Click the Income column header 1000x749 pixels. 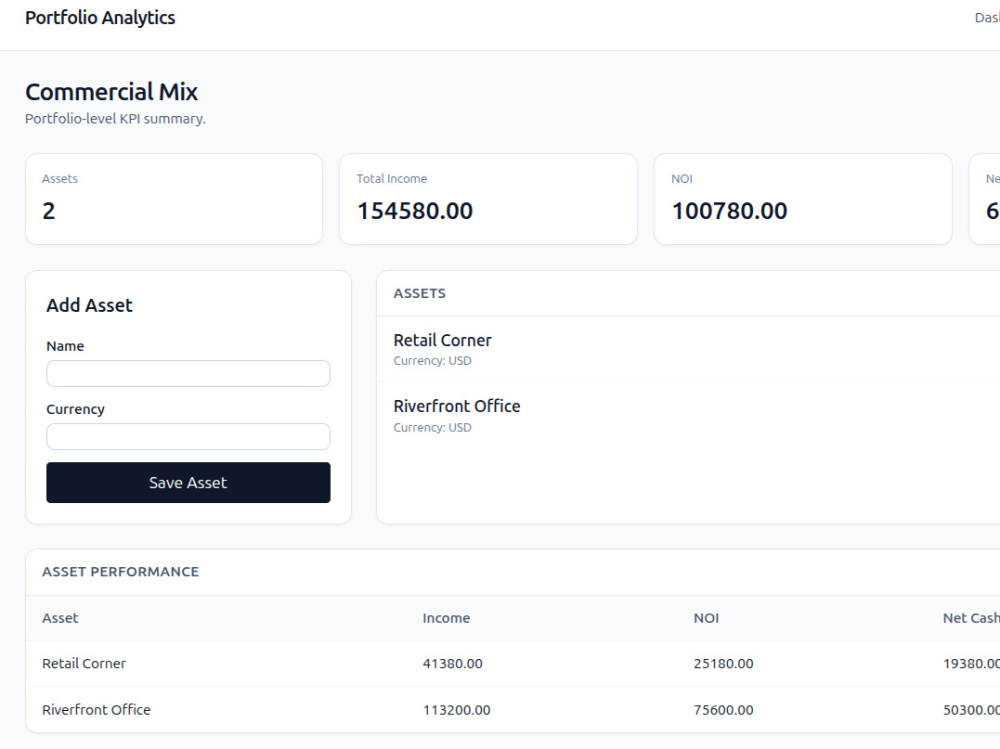(446, 618)
